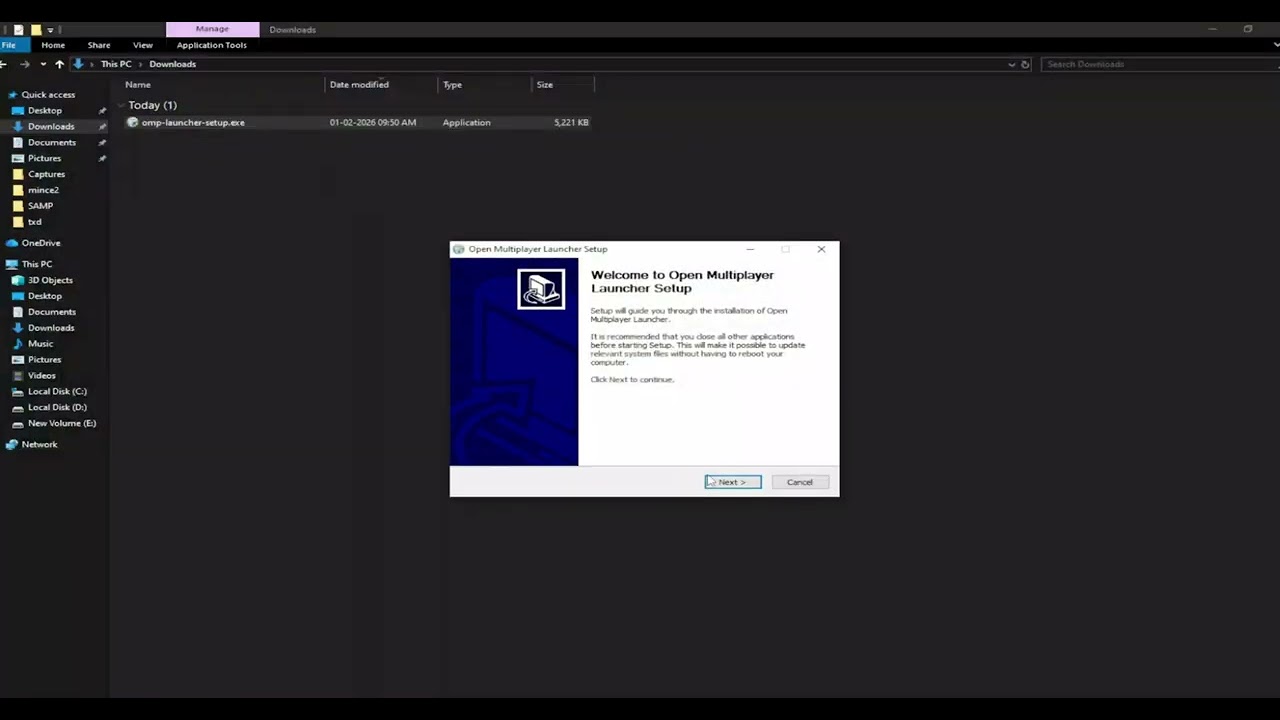Collapse the Today (1) group
Viewport: 1280px width, 720px height.
(x=121, y=105)
